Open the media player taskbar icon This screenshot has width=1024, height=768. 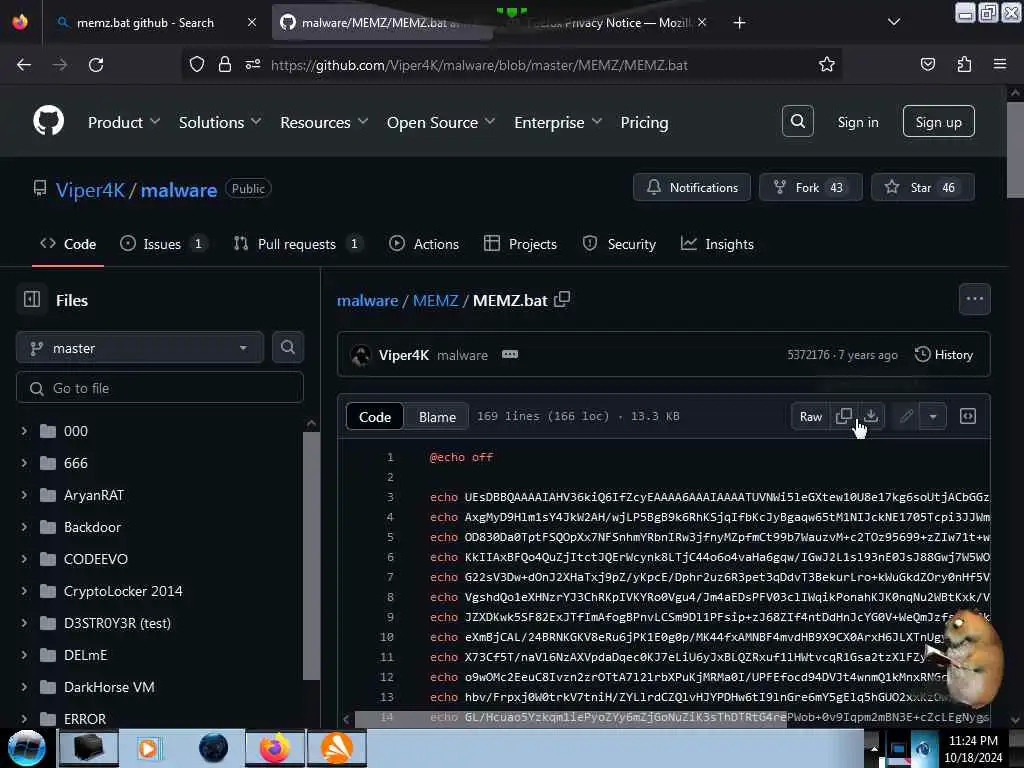[148, 748]
